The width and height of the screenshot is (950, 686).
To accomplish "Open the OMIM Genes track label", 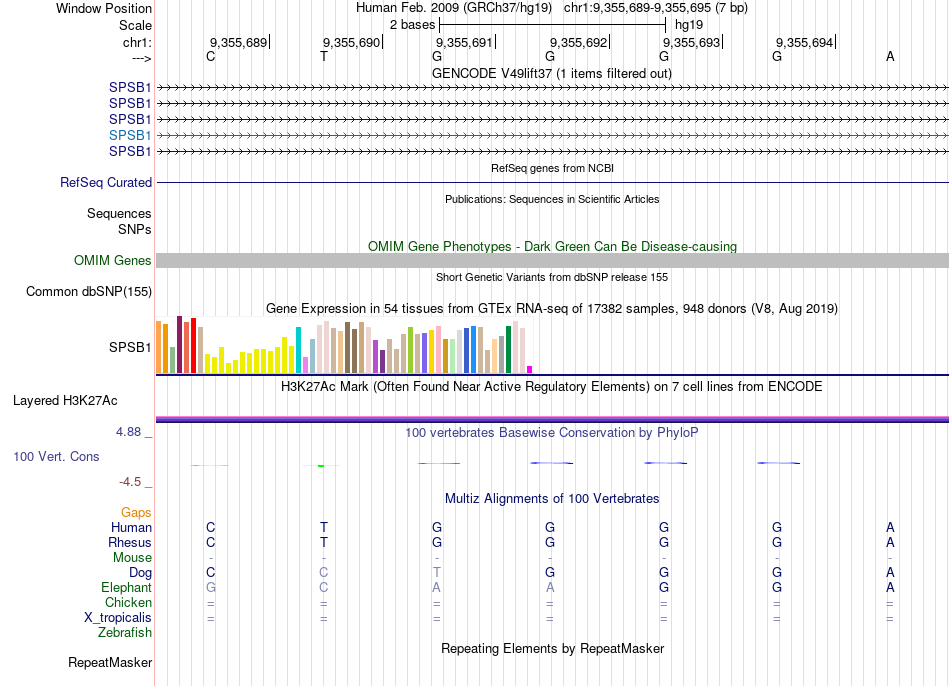I will coord(112,261).
